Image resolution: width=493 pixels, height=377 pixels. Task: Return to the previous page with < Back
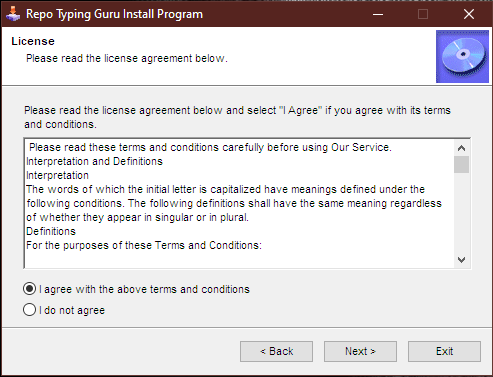[x=276, y=351]
